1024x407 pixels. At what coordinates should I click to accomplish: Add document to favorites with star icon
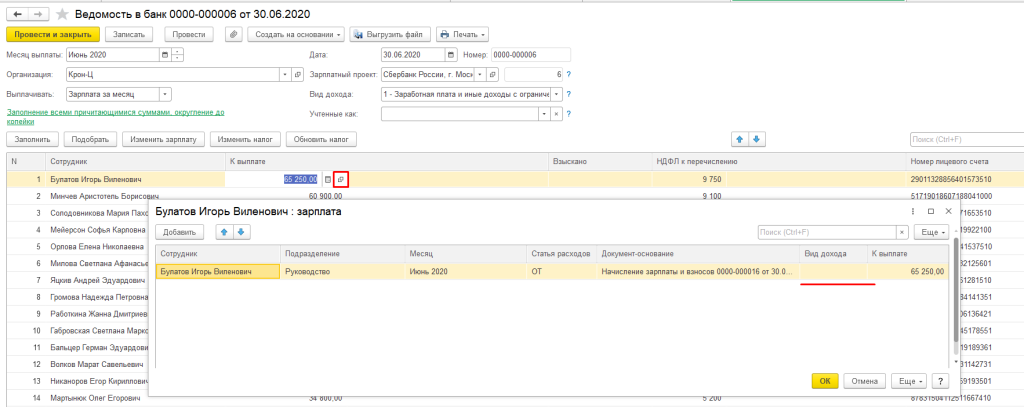point(64,15)
